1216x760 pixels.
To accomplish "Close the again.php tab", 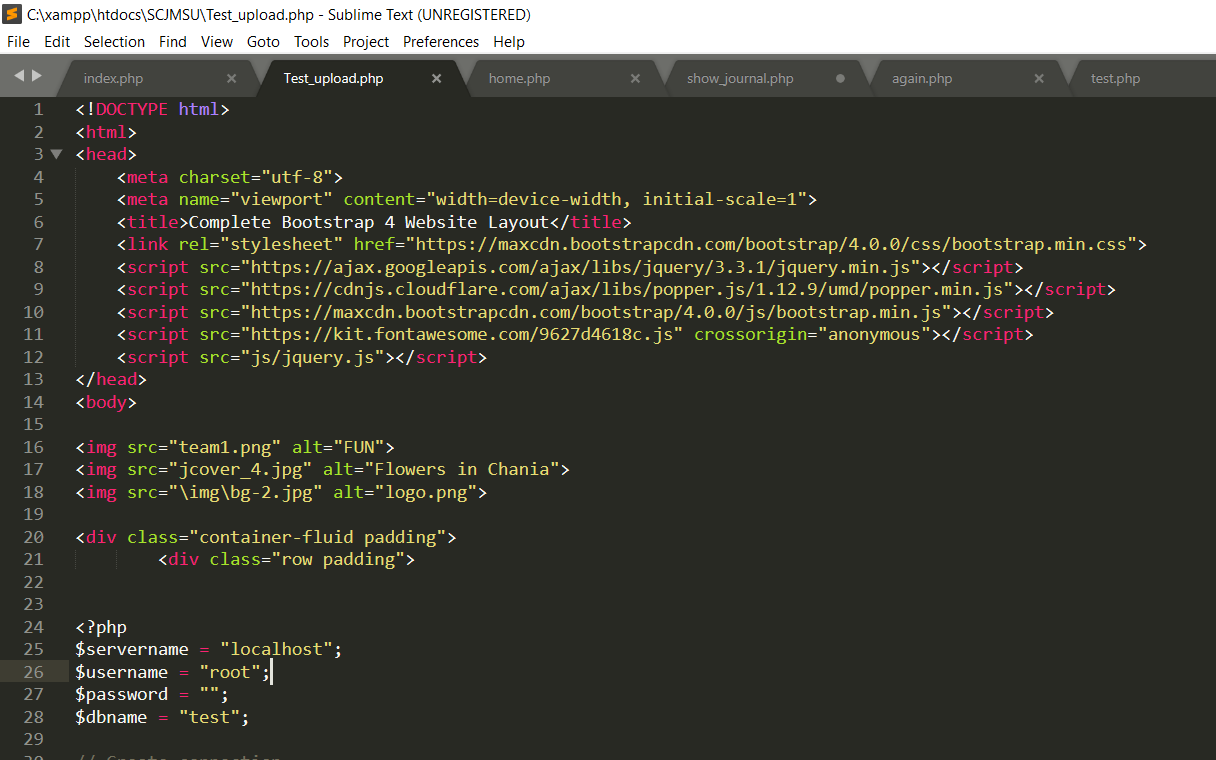I will [x=1039, y=79].
